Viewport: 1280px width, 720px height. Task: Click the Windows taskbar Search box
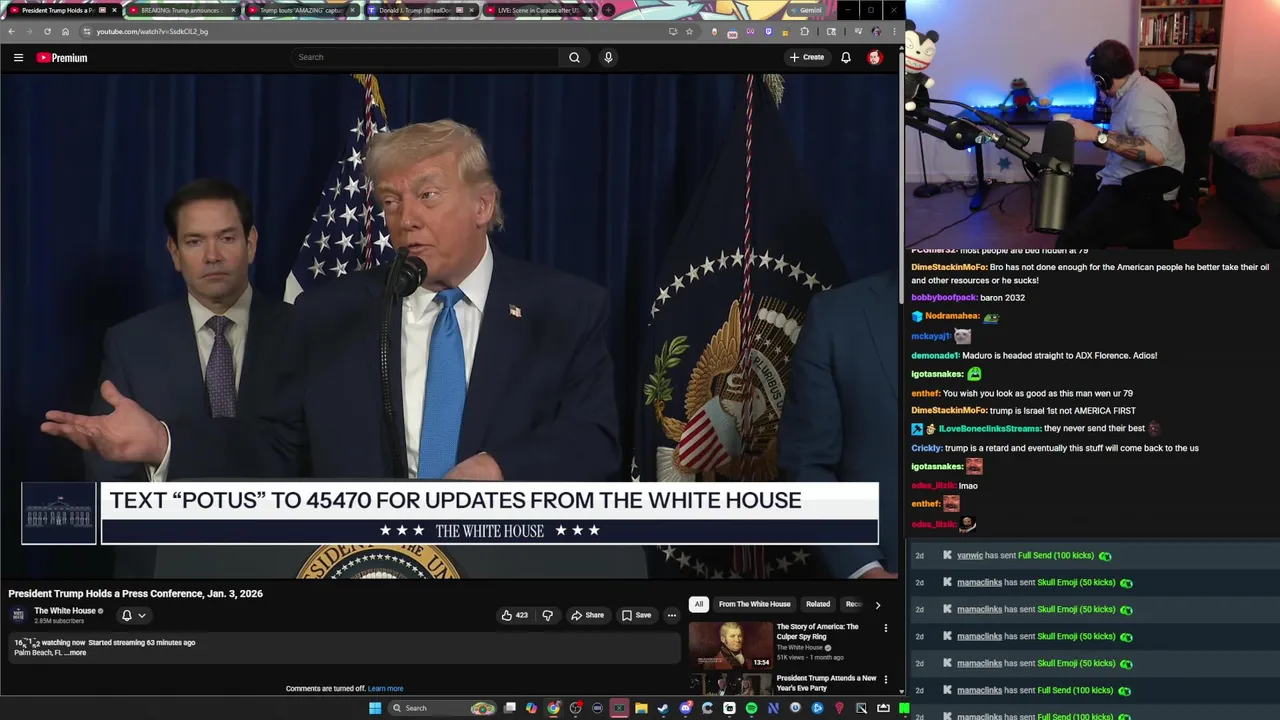(441, 708)
